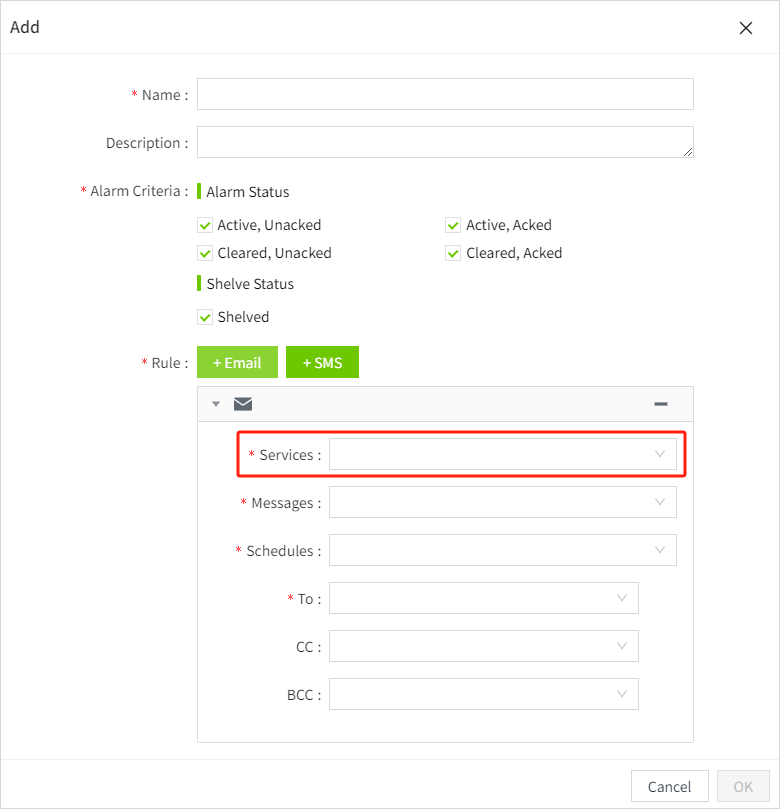Remove the email rule with minus icon
780x809 pixels.
click(x=660, y=404)
